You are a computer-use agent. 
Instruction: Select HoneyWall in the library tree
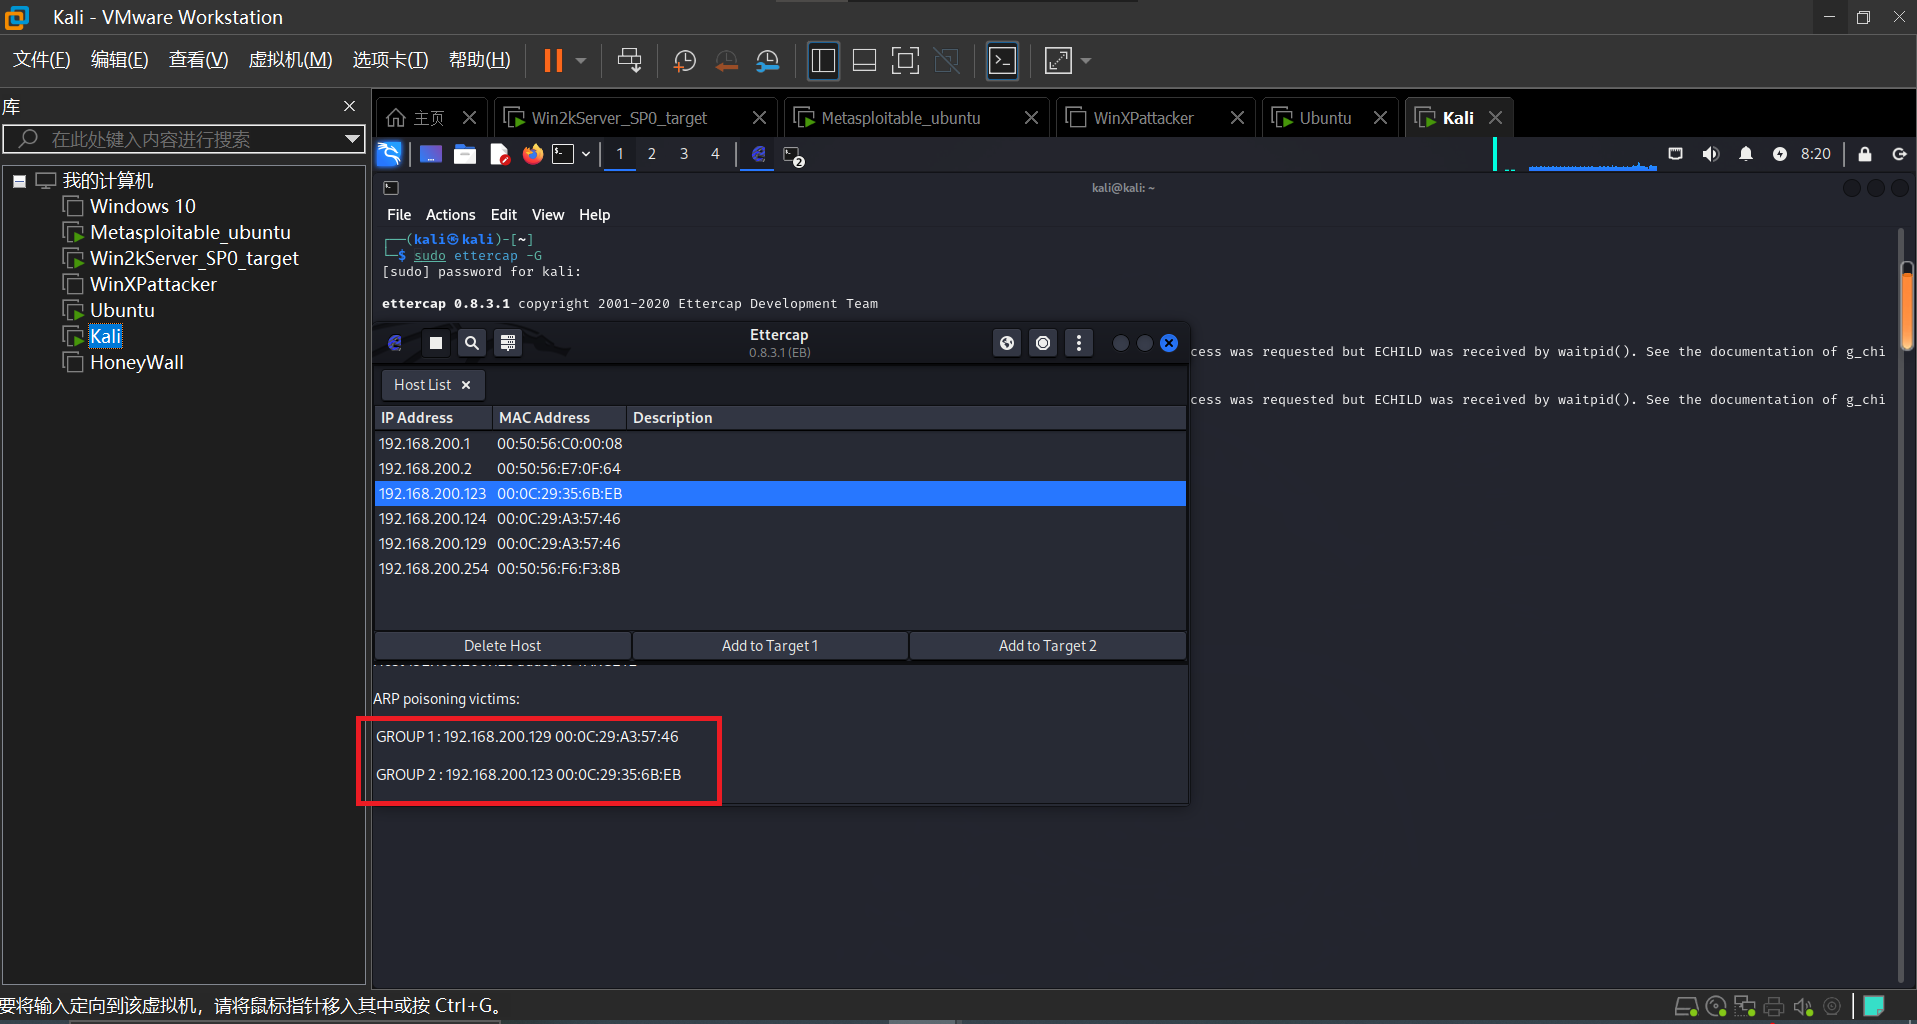click(x=136, y=362)
